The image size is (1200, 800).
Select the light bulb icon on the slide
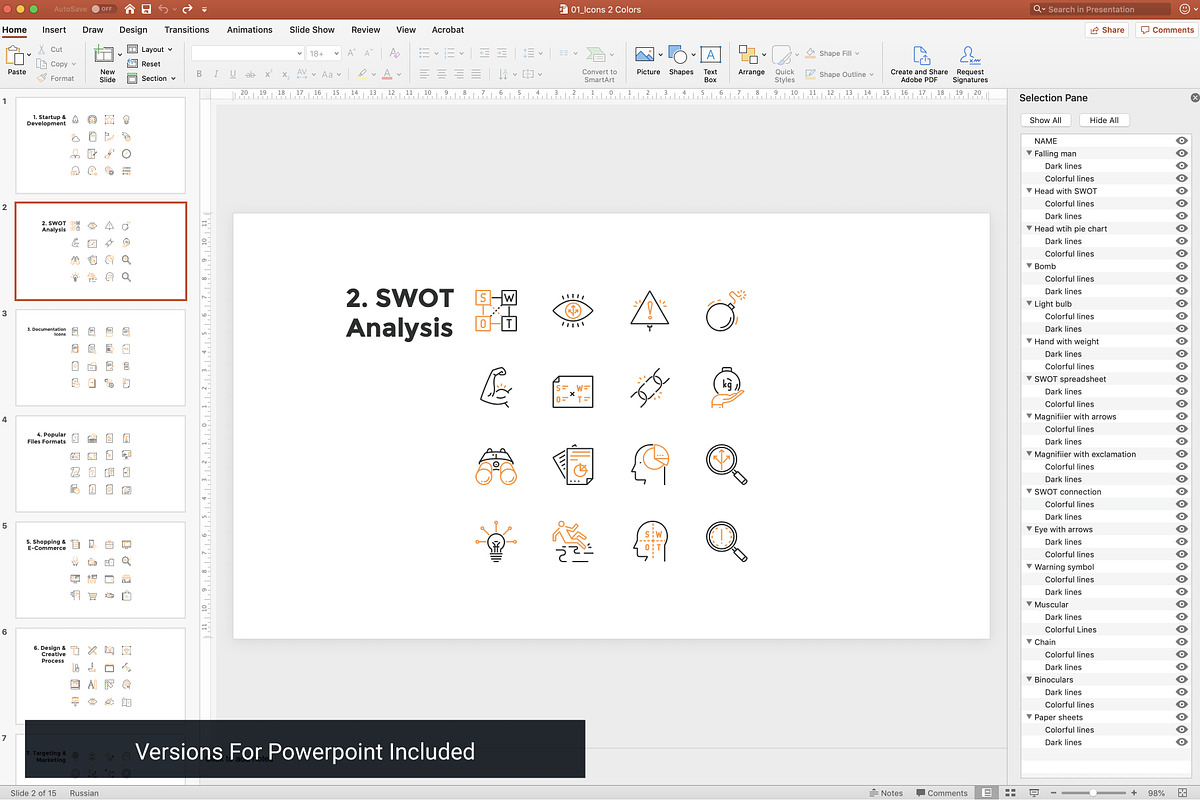pos(496,542)
